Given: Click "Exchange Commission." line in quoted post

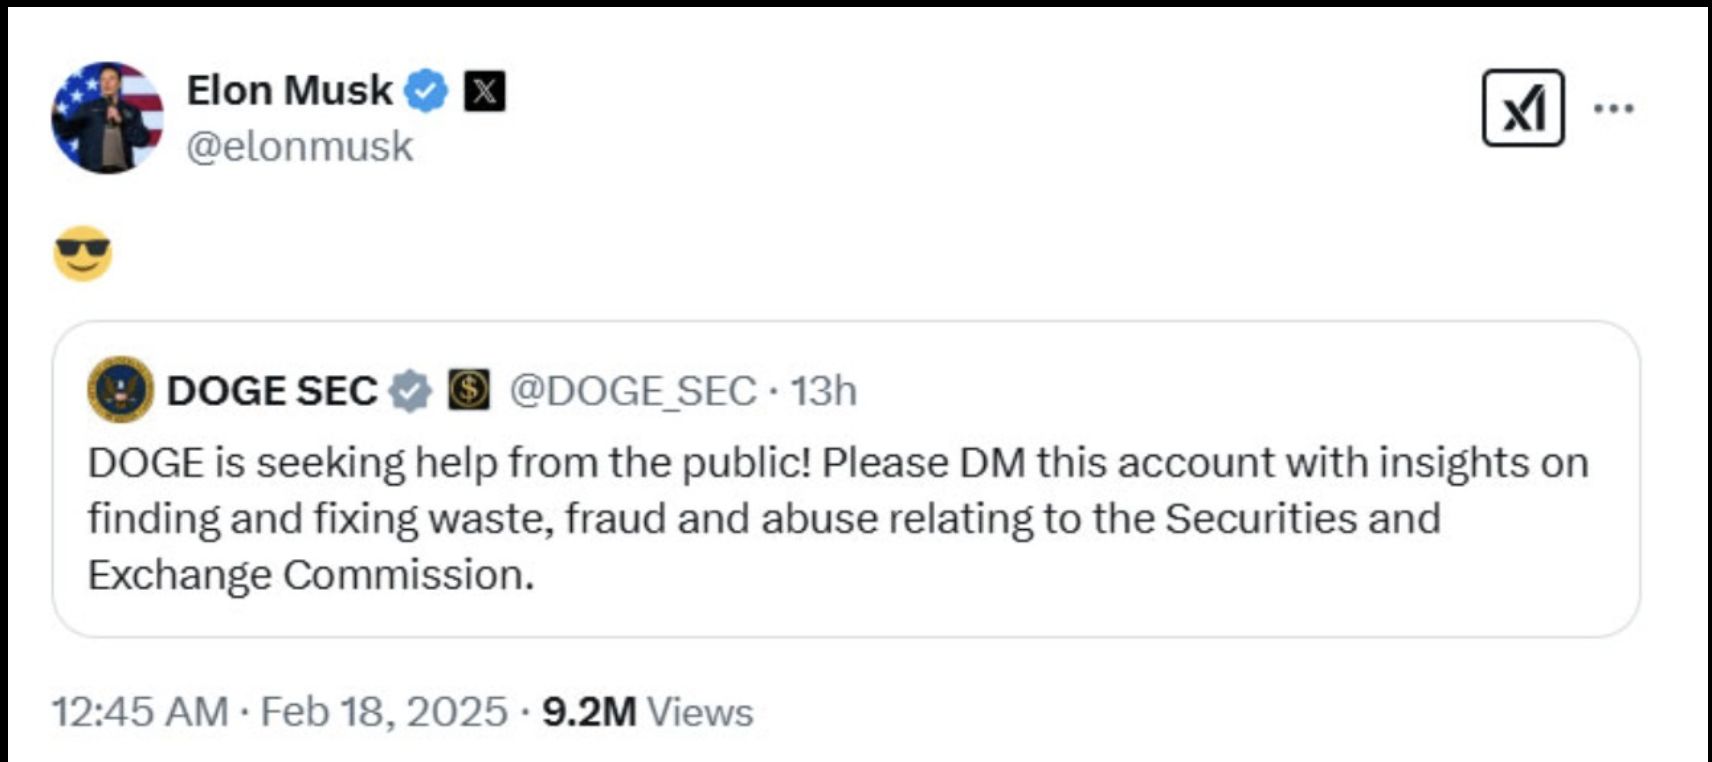Looking at the screenshot, I should point(311,575).
